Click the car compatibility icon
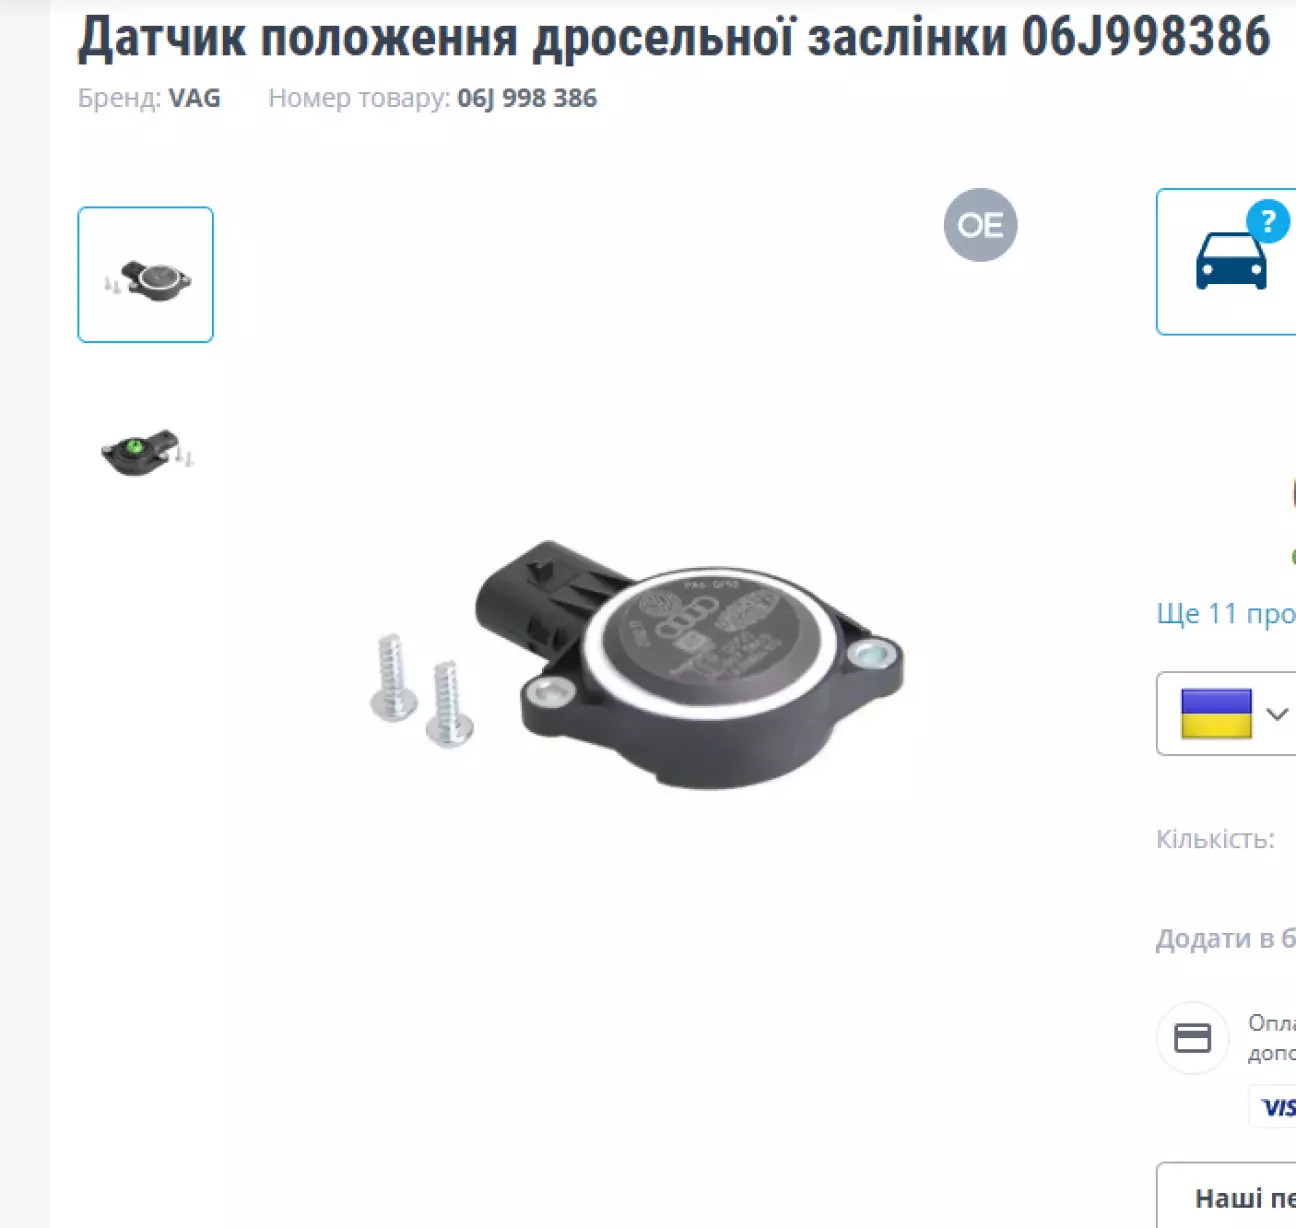 click(1231, 262)
